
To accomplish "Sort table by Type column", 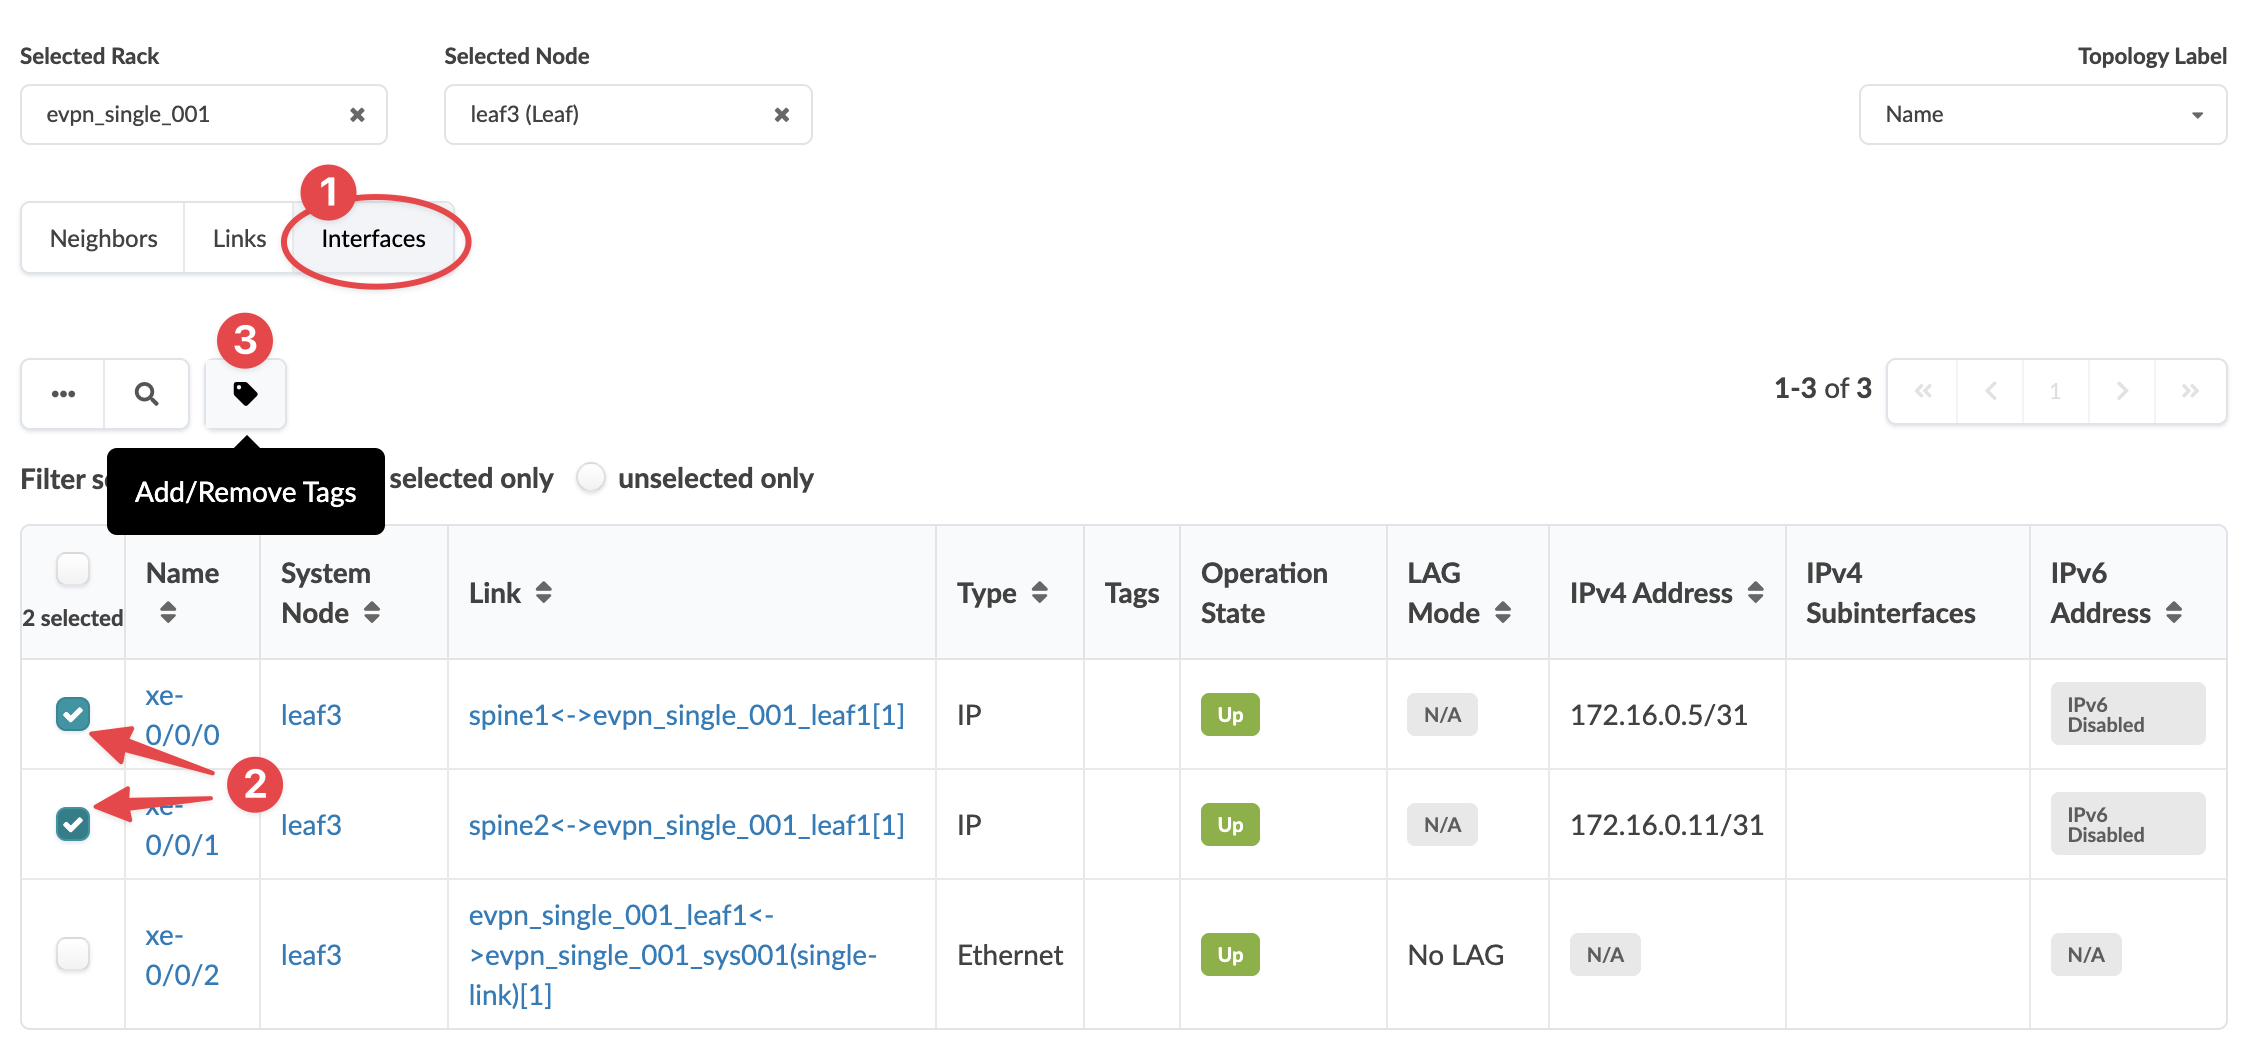I will click(1039, 593).
